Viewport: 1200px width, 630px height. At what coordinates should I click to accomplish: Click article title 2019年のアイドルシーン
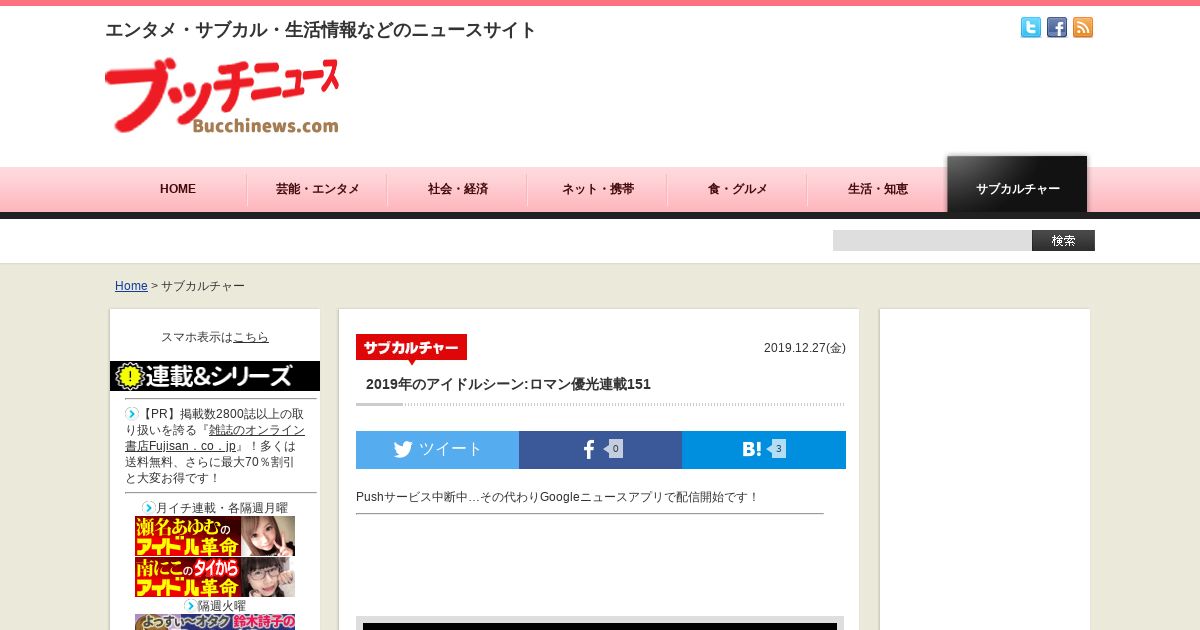(508, 384)
